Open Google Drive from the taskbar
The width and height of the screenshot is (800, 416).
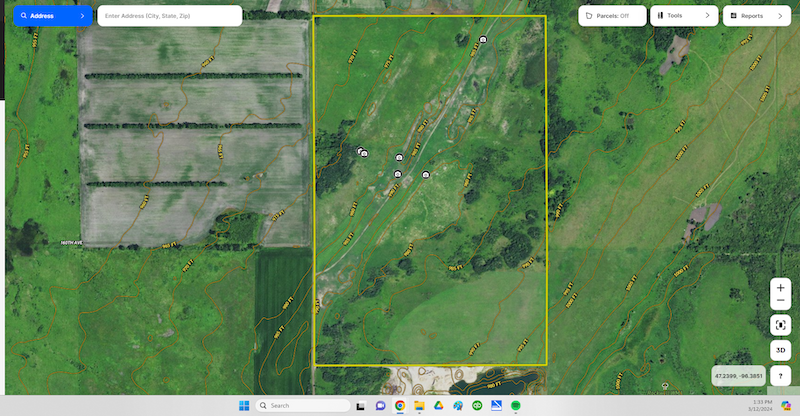438,405
